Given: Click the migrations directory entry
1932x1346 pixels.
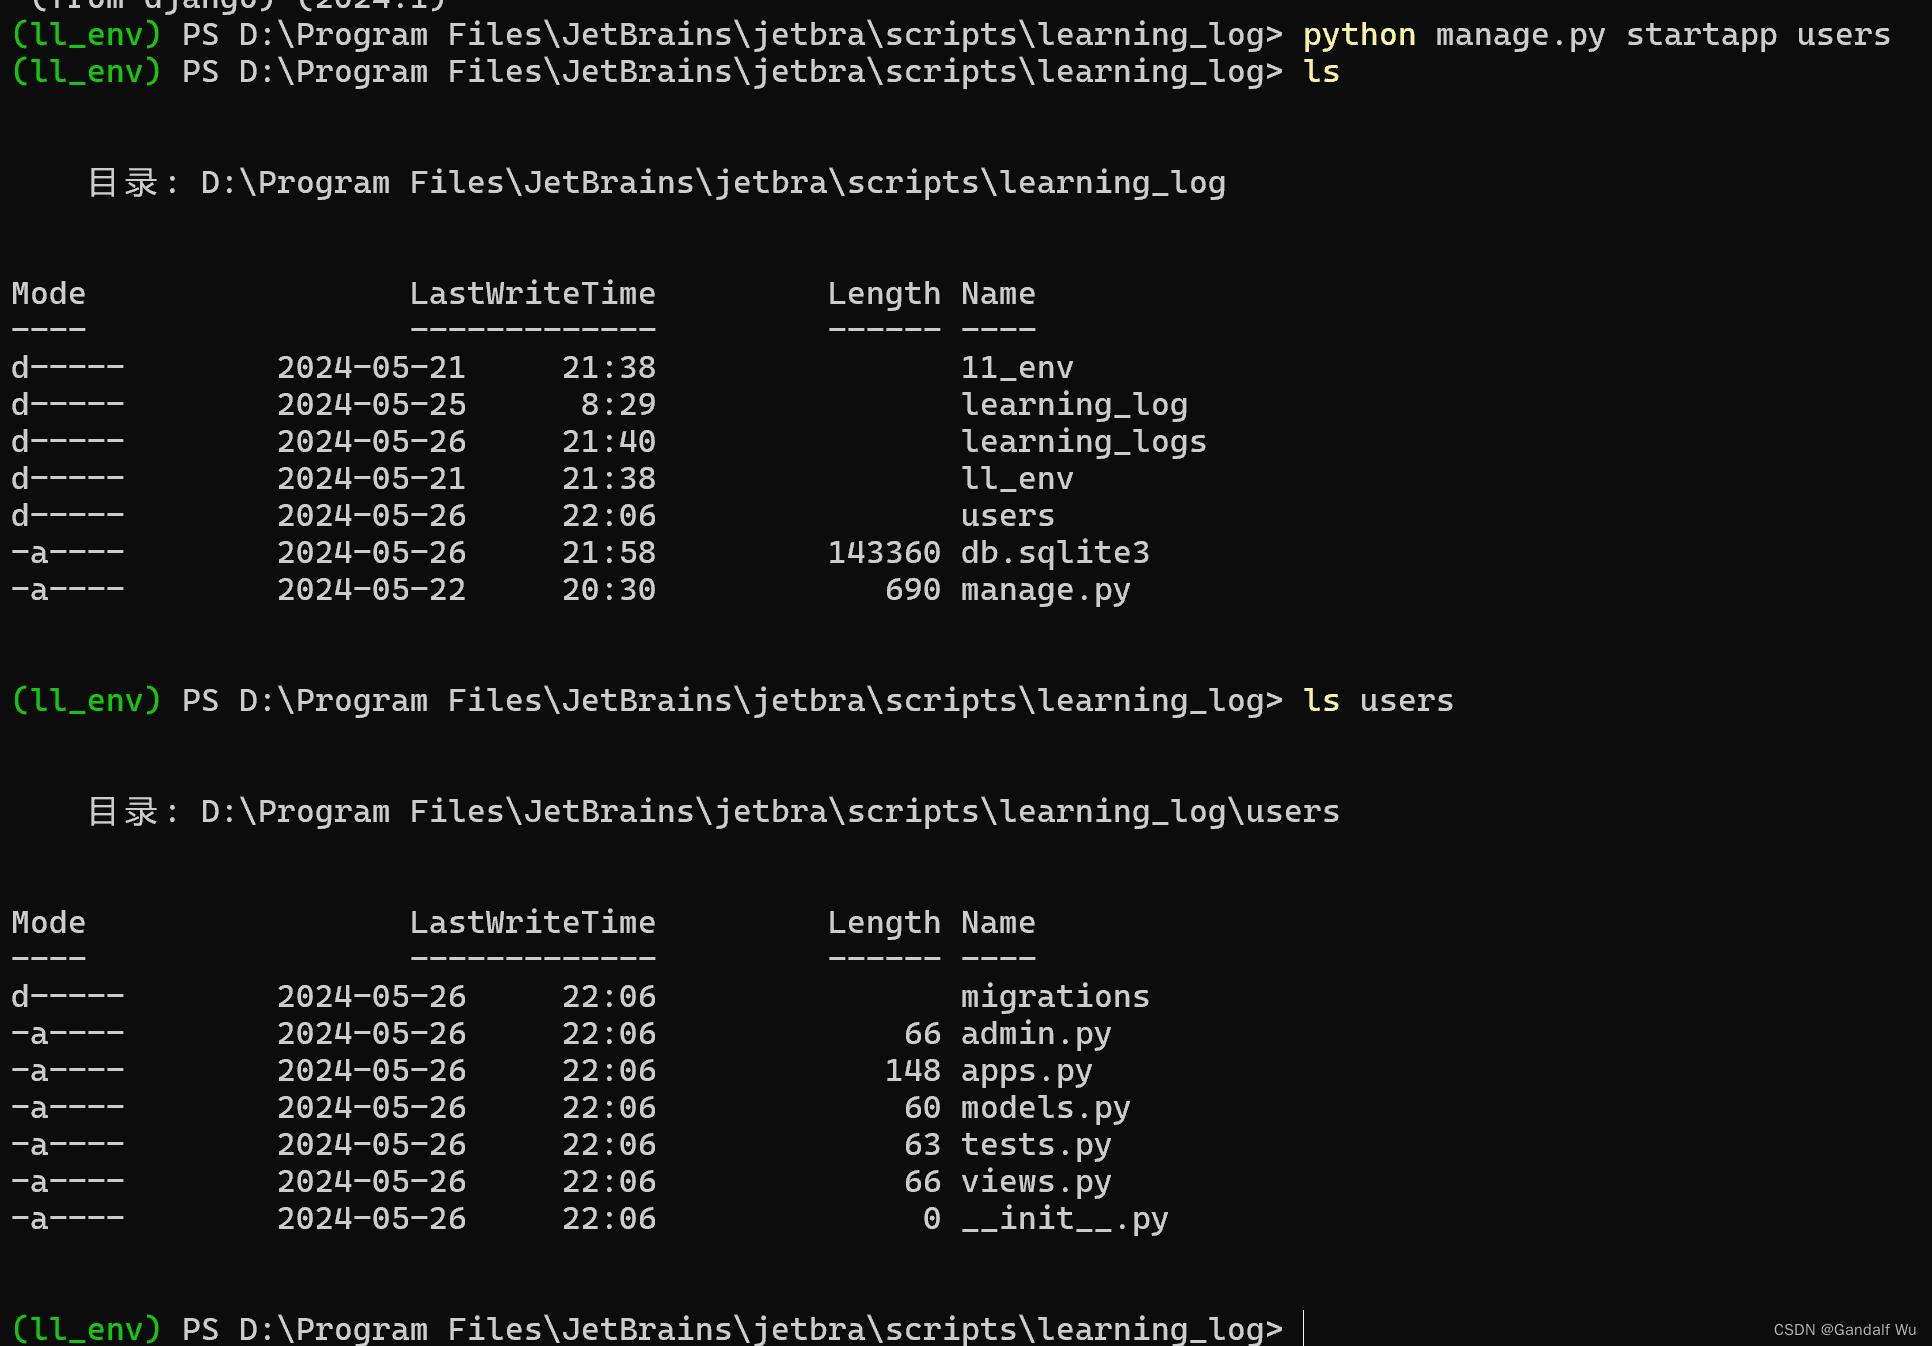Looking at the screenshot, I should pyautogui.click(x=1054, y=996).
